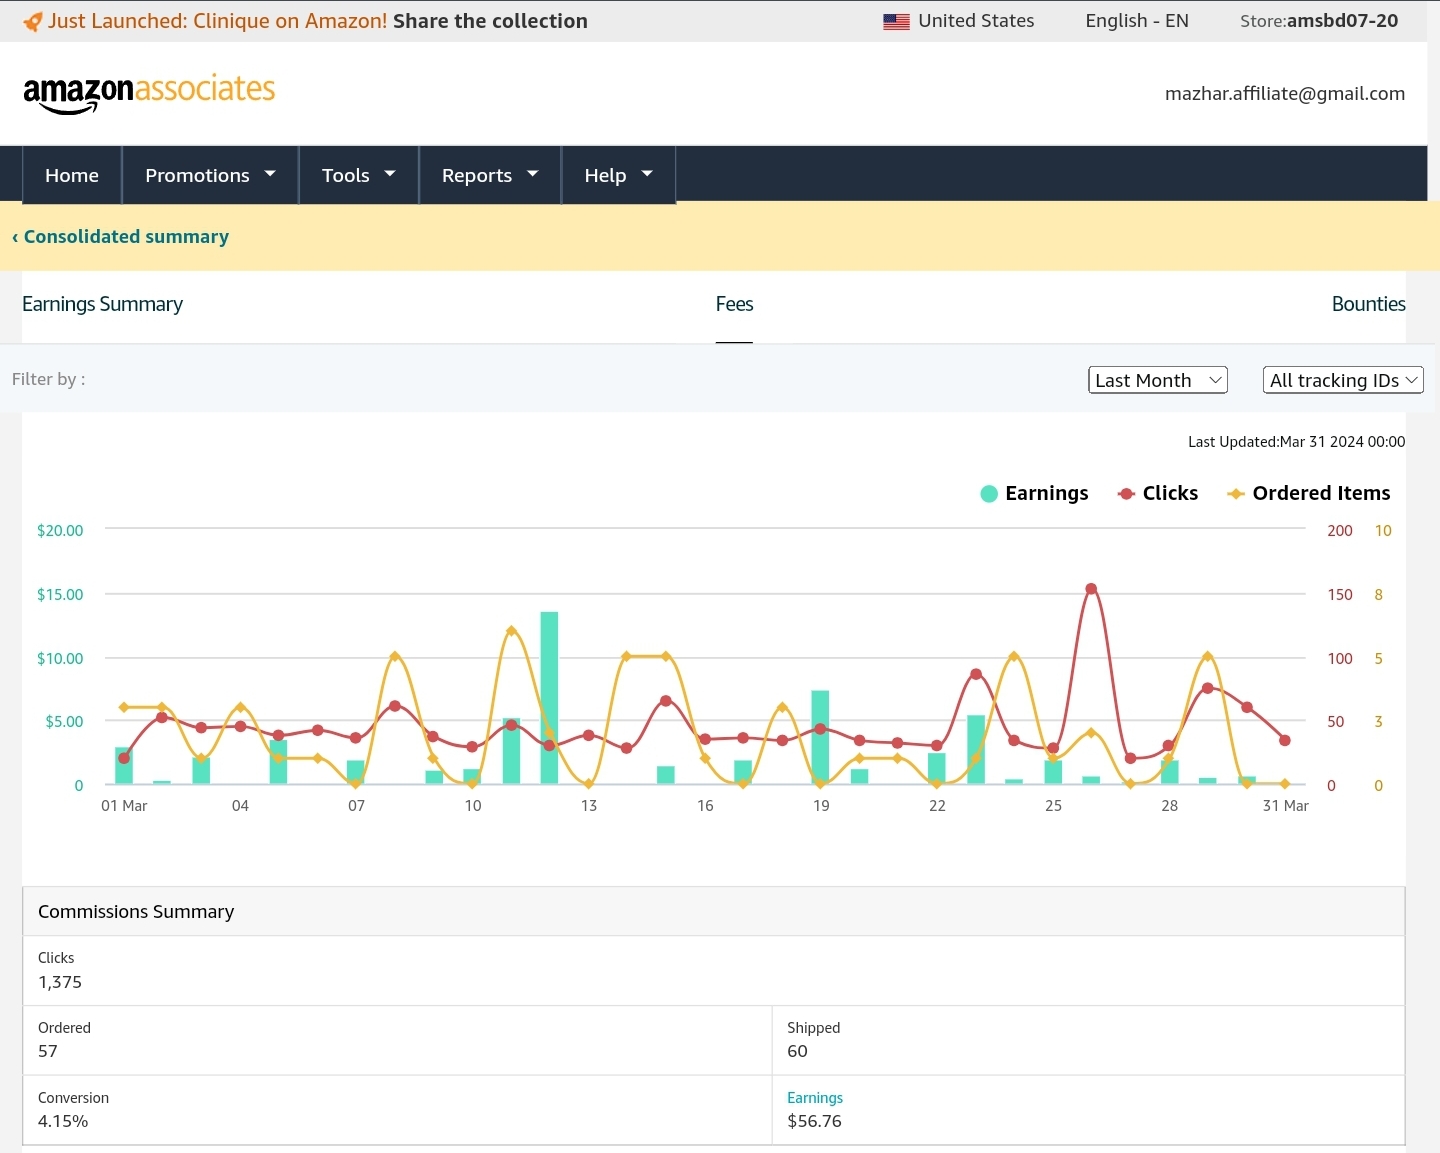Screen dimensions: 1440x1153
Task: Click the Ordered value 57
Action: pos(48,1051)
